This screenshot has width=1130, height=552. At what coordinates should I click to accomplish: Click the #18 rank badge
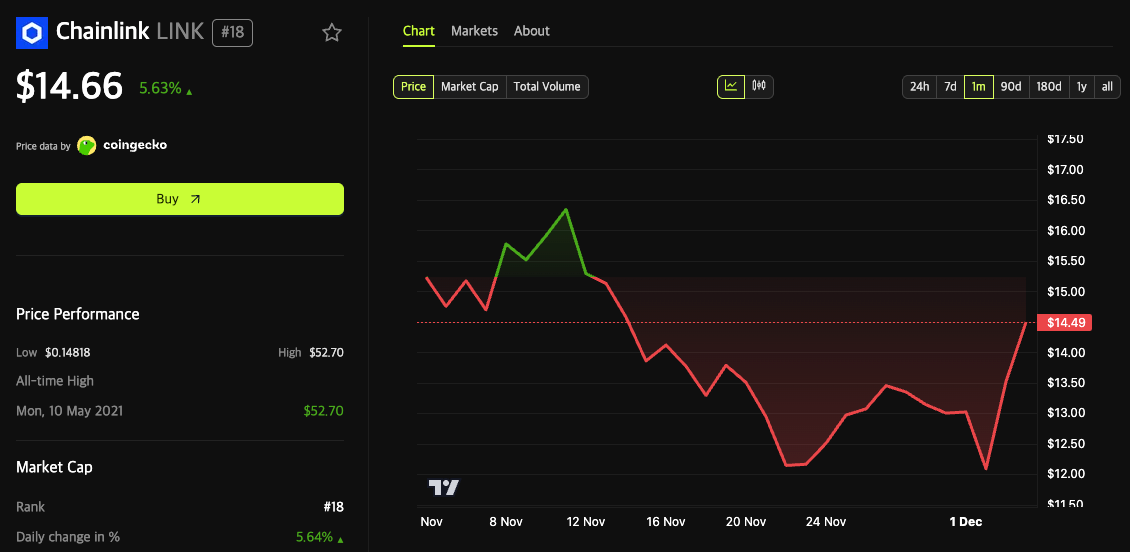coord(232,33)
